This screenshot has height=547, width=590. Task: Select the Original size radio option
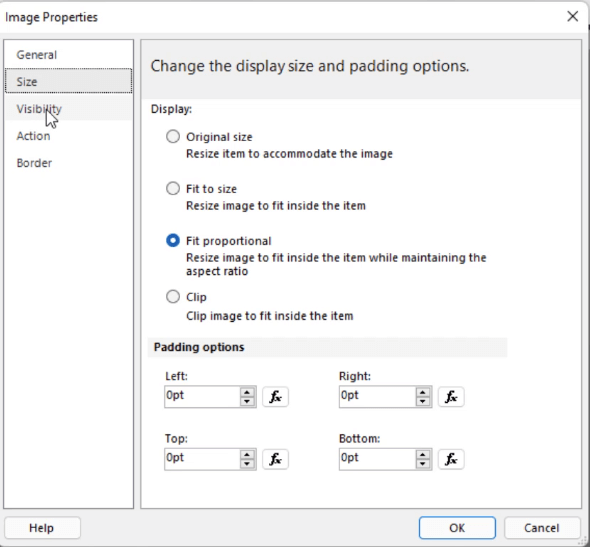tap(173, 137)
